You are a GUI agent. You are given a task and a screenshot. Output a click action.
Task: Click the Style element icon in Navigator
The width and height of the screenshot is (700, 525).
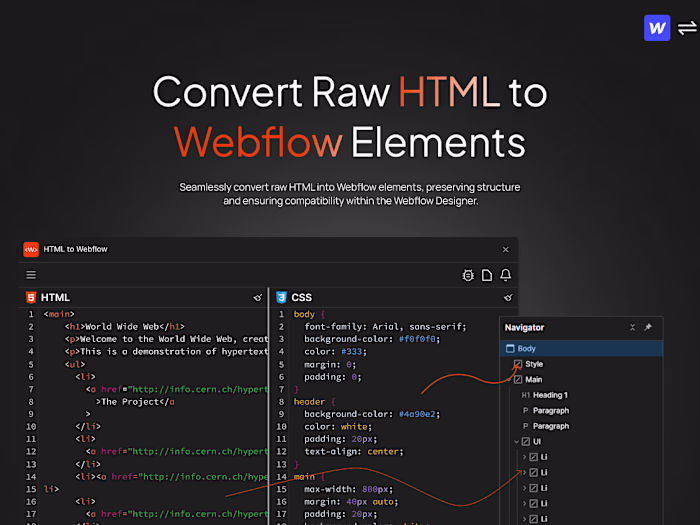click(x=518, y=364)
